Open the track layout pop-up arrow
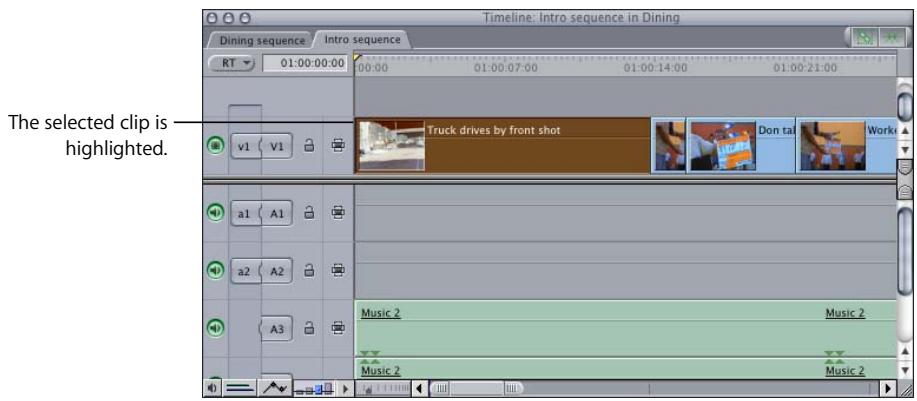917x401 pixels. coord(345,388)
